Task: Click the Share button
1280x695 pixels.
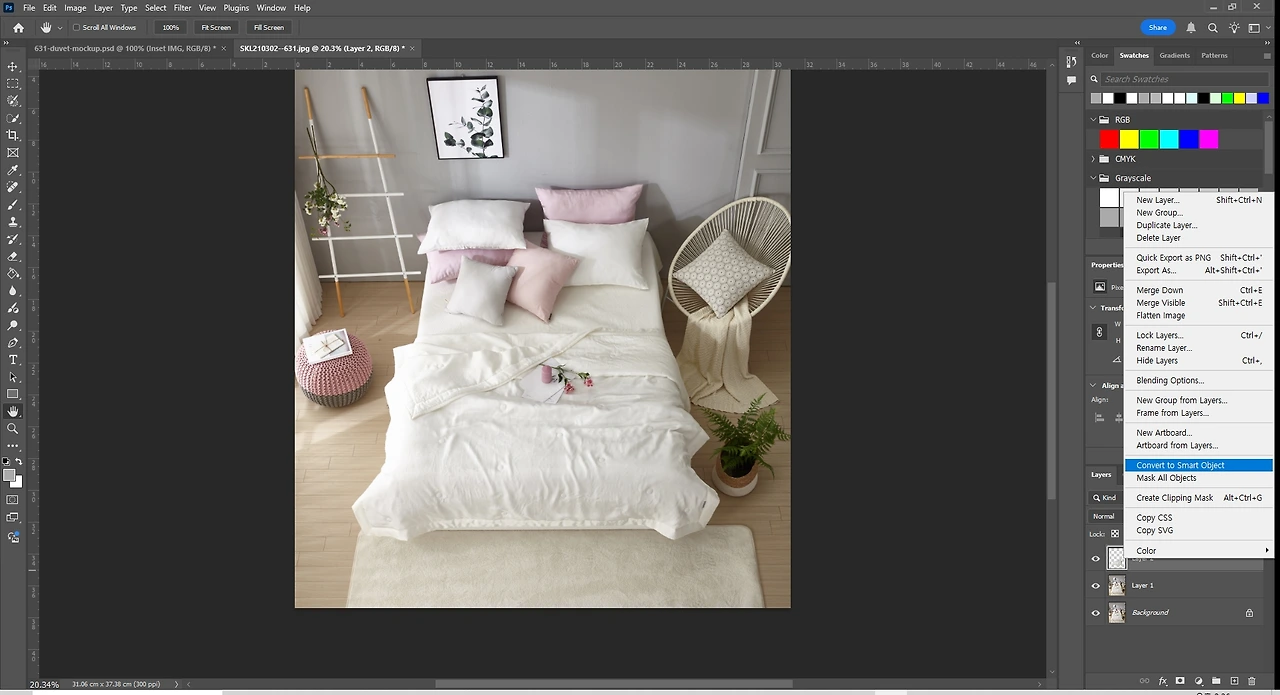Action: pyautogui.click(x=1157, y=27)
